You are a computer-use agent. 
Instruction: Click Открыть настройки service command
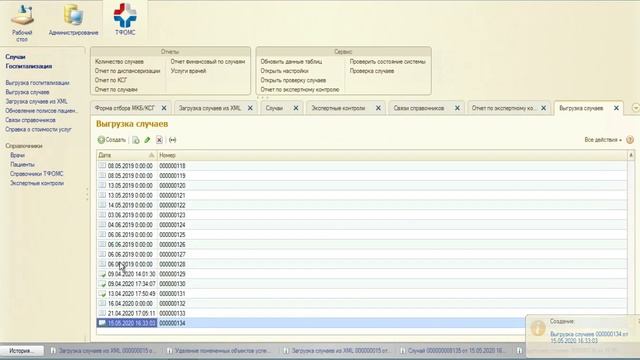[284, 71]
